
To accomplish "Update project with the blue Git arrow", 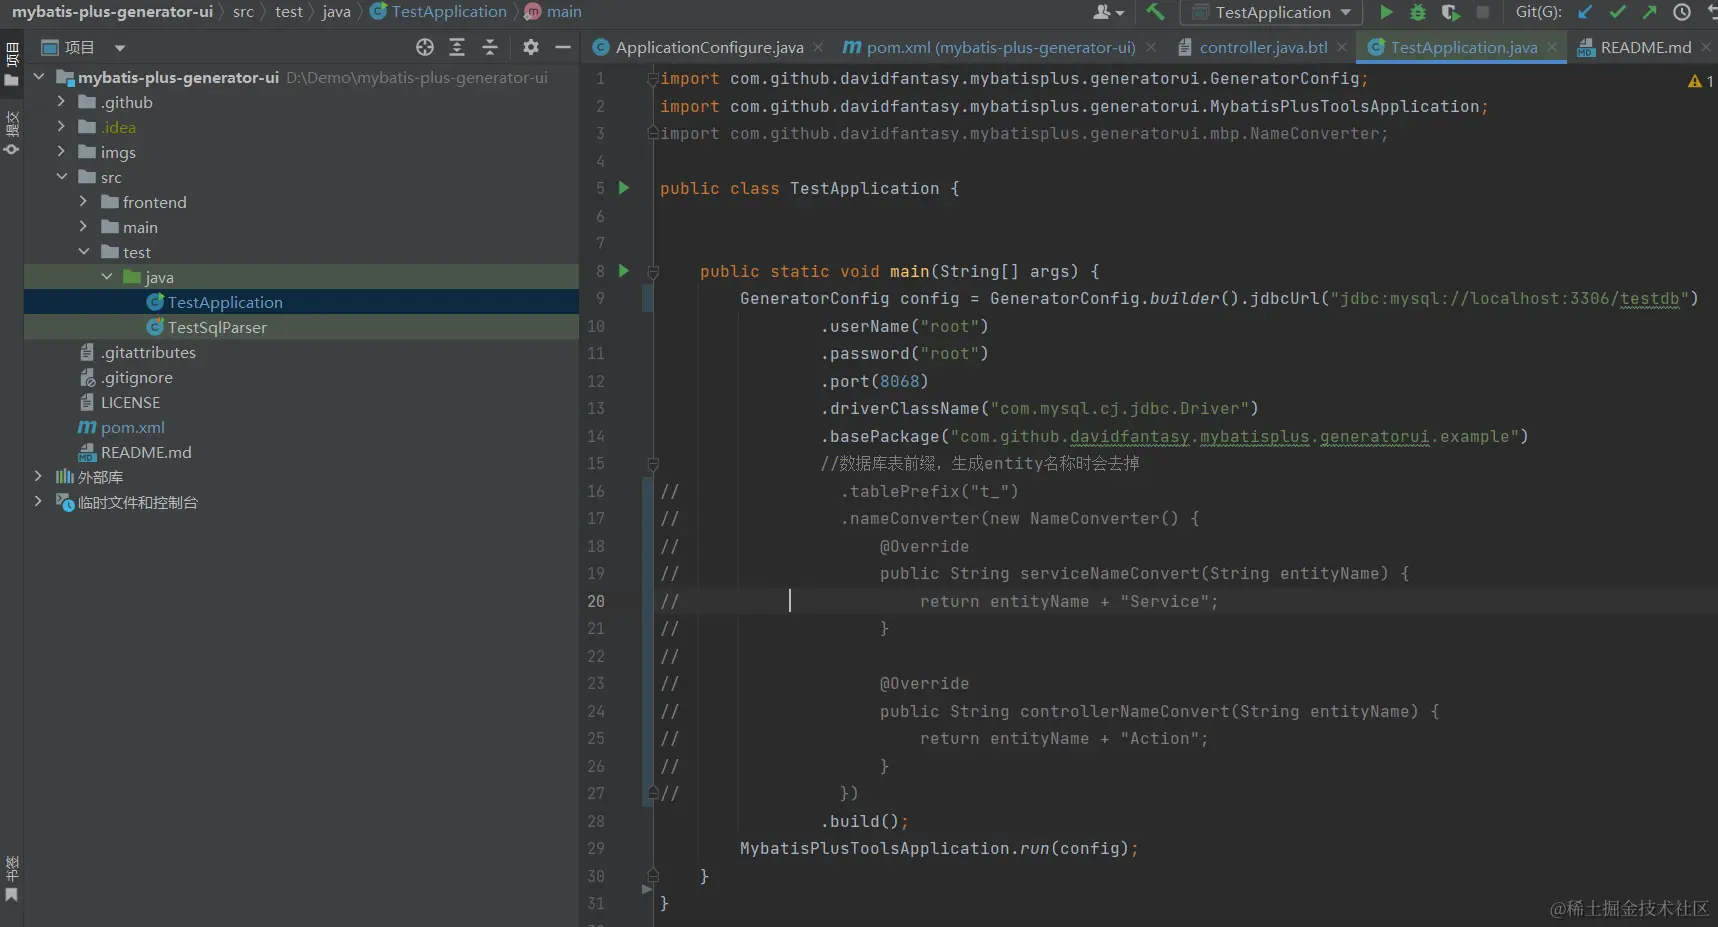I will pos(1585,12).
